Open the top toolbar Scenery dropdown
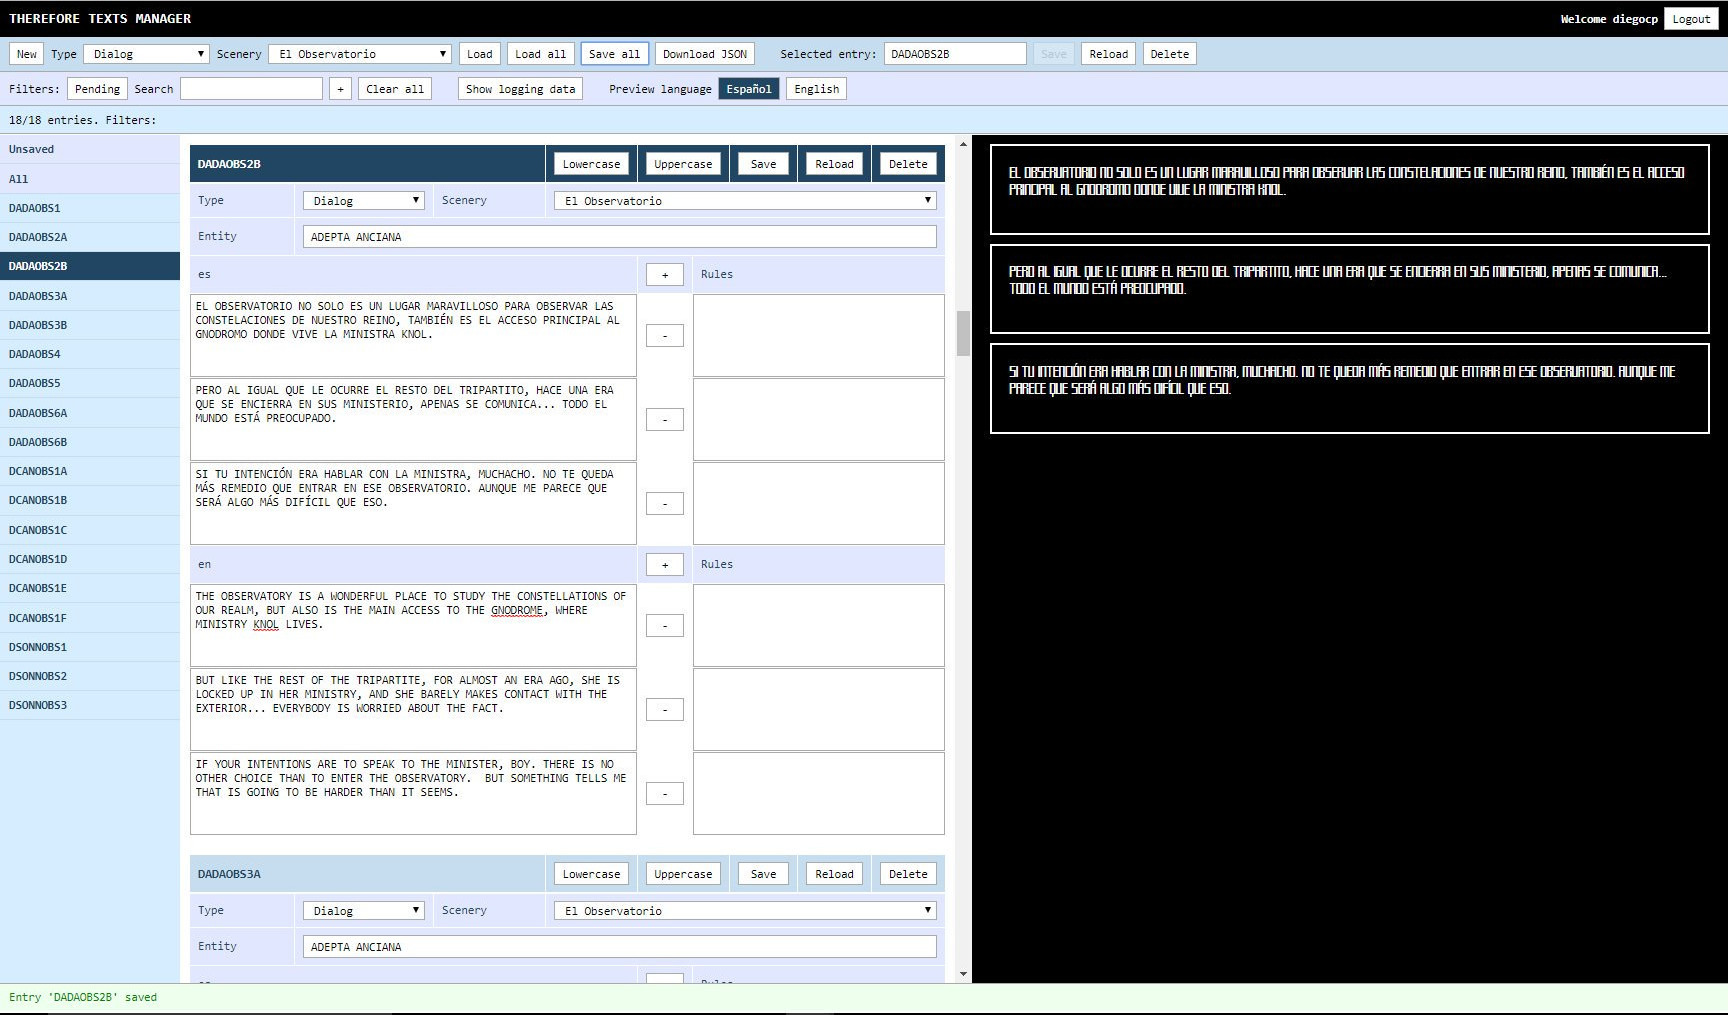The height and width of the screenshot is (1015, 1728). click(360, 54)
